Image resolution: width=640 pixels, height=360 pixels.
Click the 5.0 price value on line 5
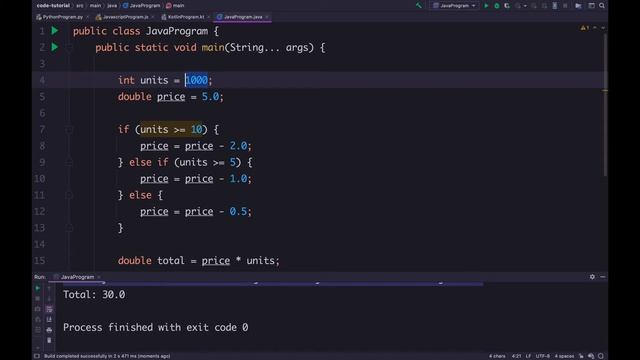click(x=210, y=97)
